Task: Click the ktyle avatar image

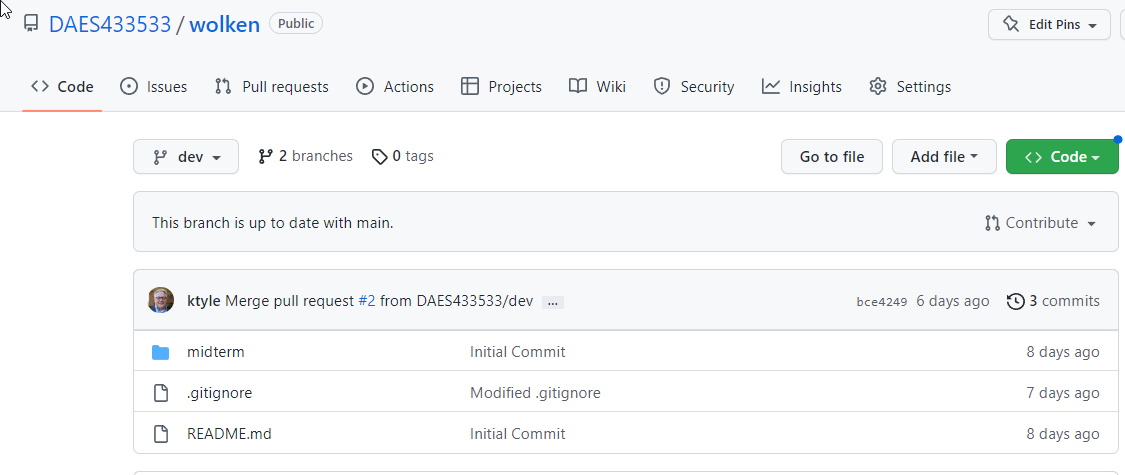Action: coord(161,300)
